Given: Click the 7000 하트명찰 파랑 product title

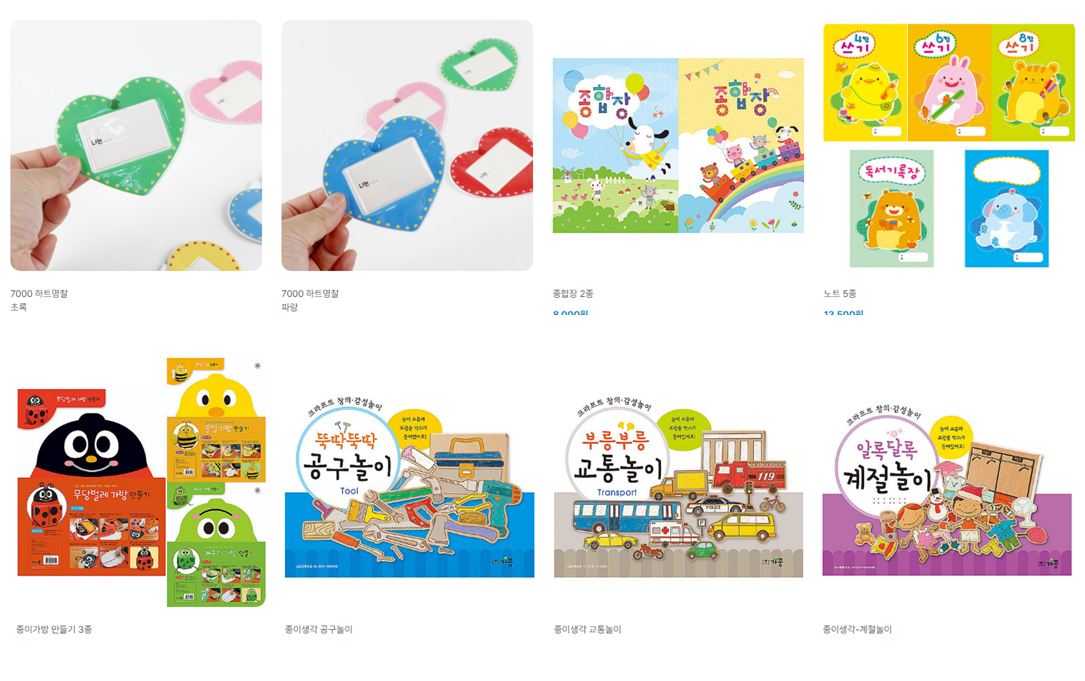Looking at the screenshot, I should (x=310, y=300).
